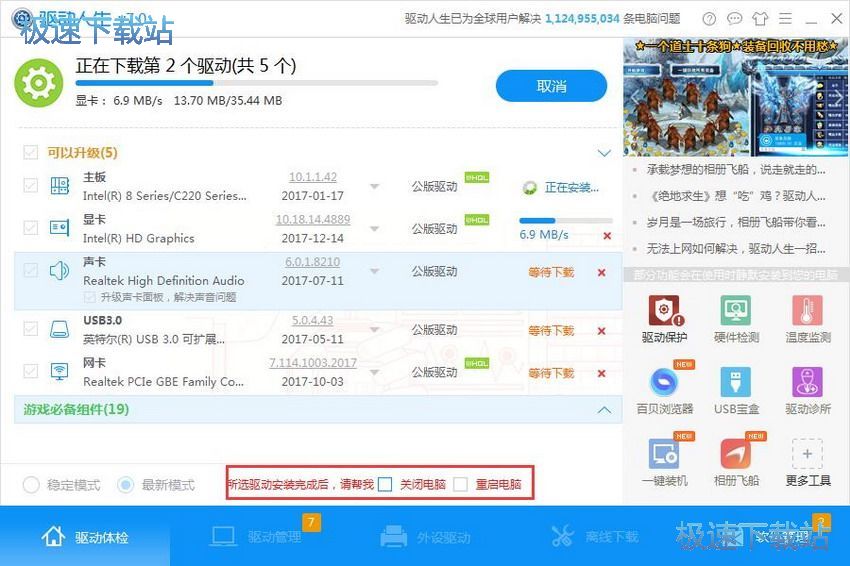Open news item 《绝地求生》想"吃"鸡
This screenshot has height=566, width=850.
coord(736,196)
